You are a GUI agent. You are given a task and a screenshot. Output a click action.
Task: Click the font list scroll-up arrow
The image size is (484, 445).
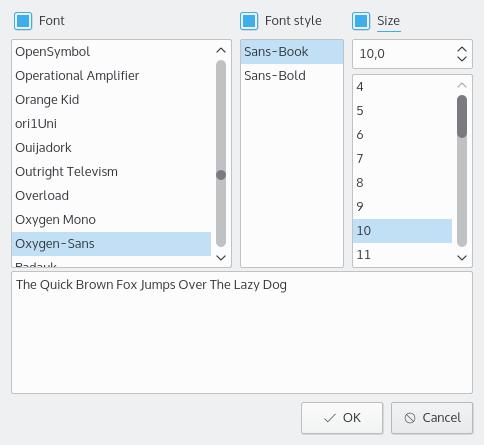coord(221,51)
